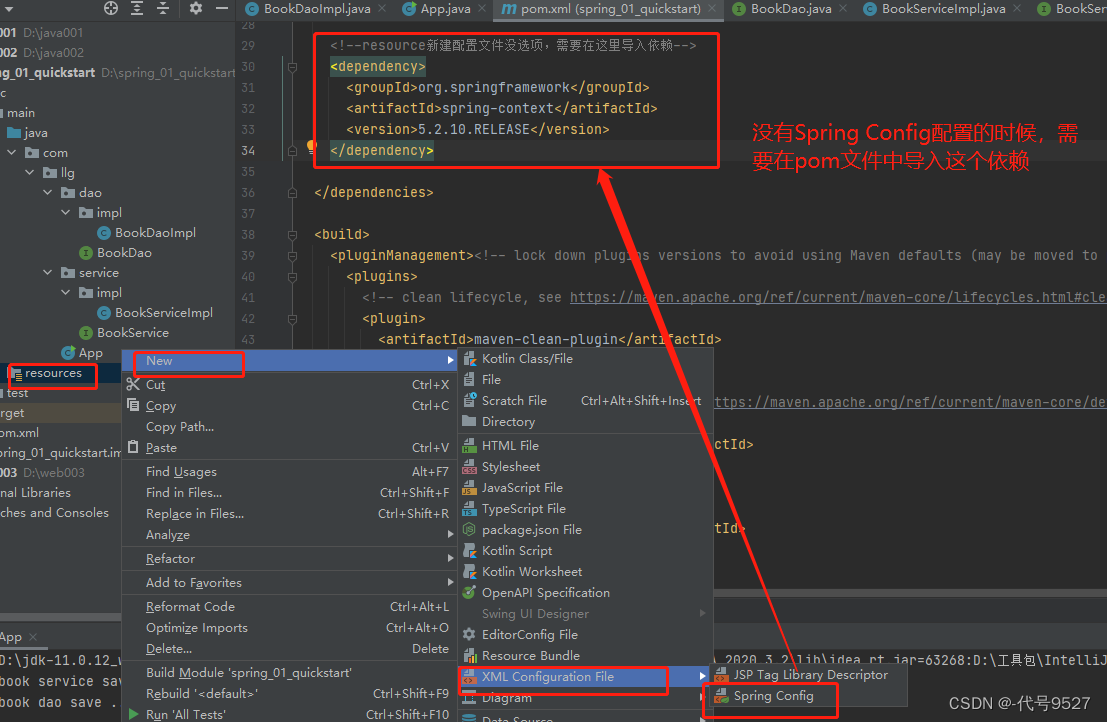The image size is (1107, 722).
Task: Open the New submenu
Action: coord(290,361)
